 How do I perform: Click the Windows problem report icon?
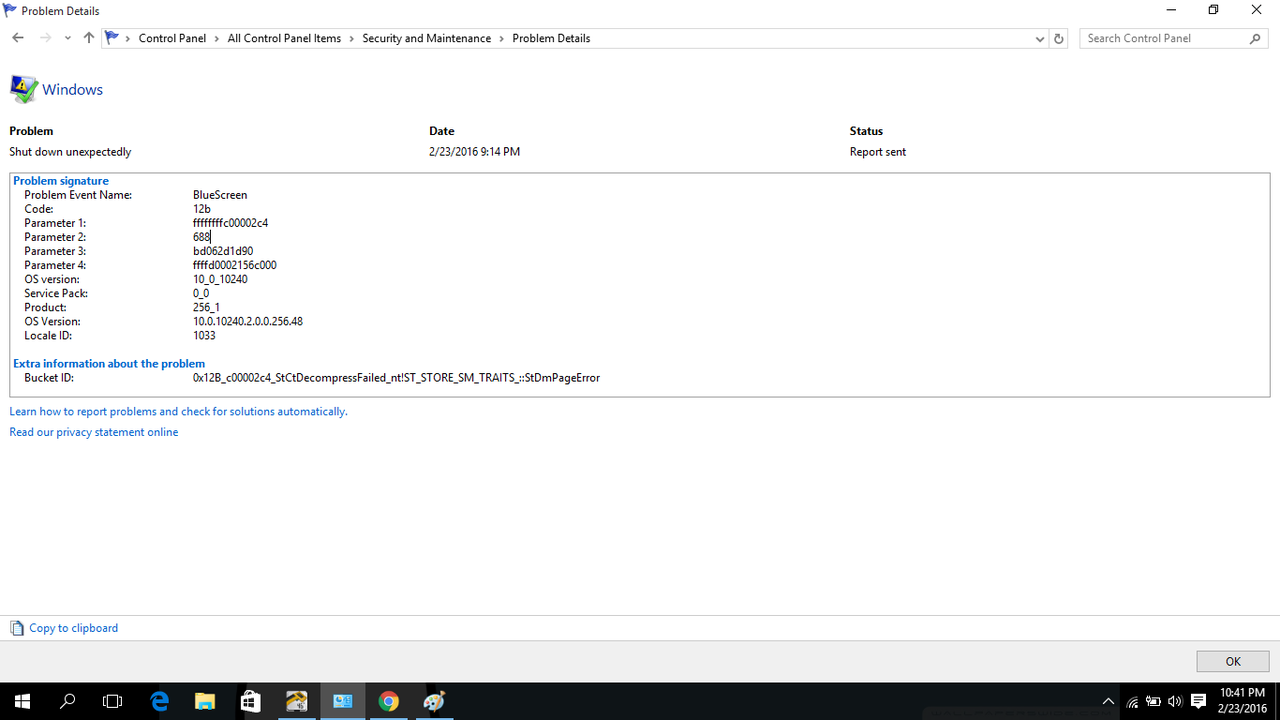(23, 89)
